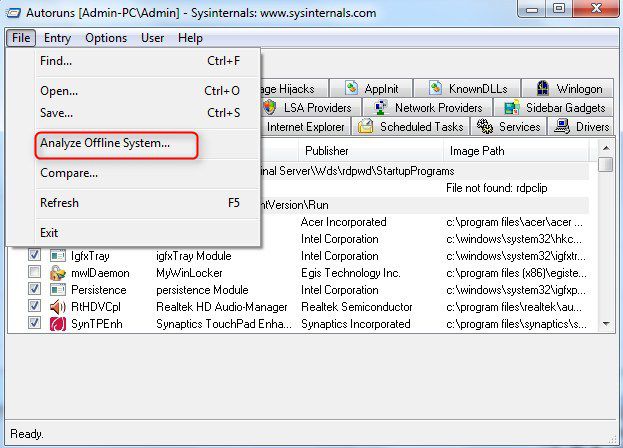Switch to the Winlogon tab
The width and height of the screenshot is (623, 448).
pos(568,88)
